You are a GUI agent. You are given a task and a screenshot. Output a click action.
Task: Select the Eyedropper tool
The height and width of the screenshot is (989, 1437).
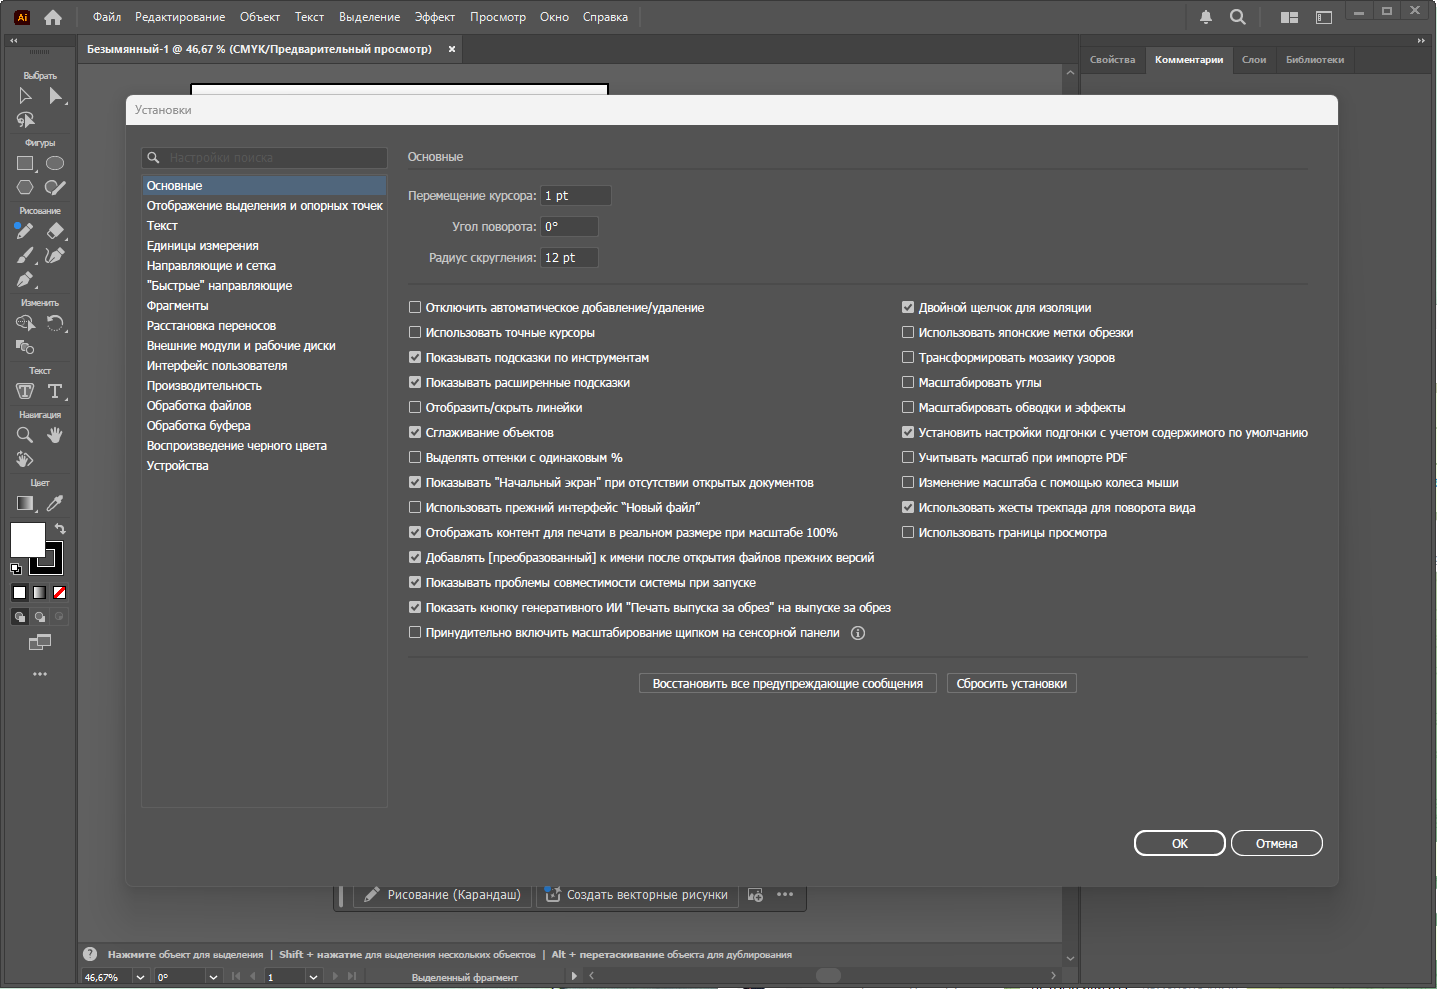55,503
